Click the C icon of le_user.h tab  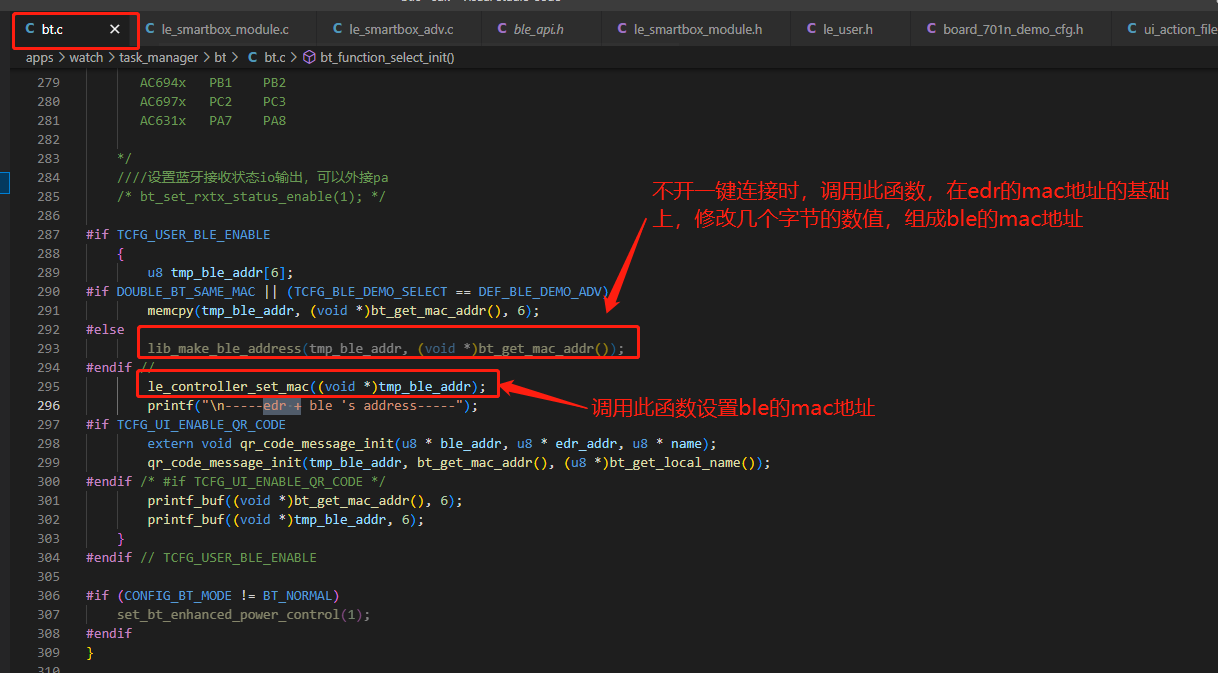[811, 29]
